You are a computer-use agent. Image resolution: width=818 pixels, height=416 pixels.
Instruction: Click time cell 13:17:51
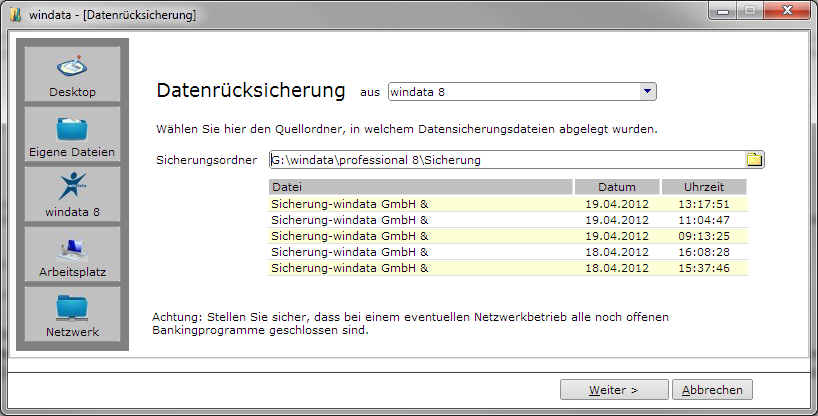click(x=704, y=204)
